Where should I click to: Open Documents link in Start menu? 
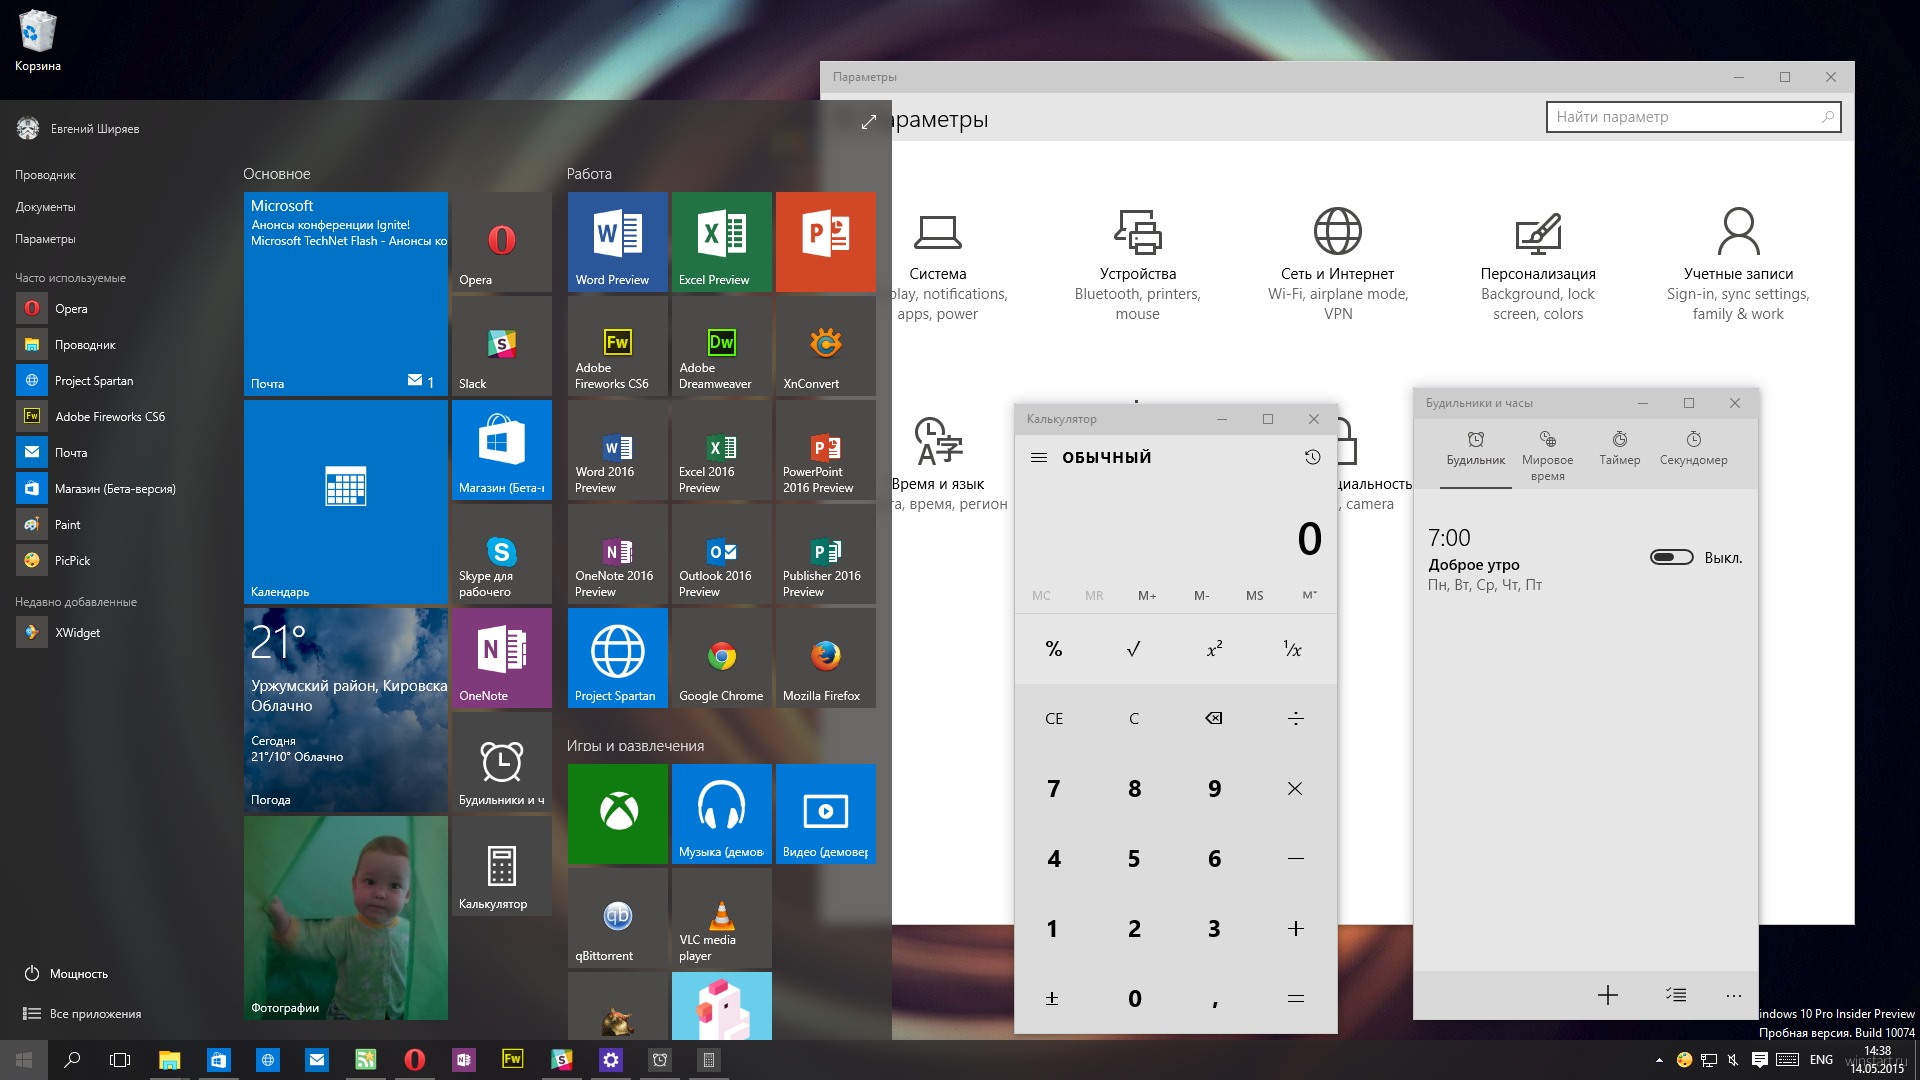pyautogui.click(x=45, y=207)
